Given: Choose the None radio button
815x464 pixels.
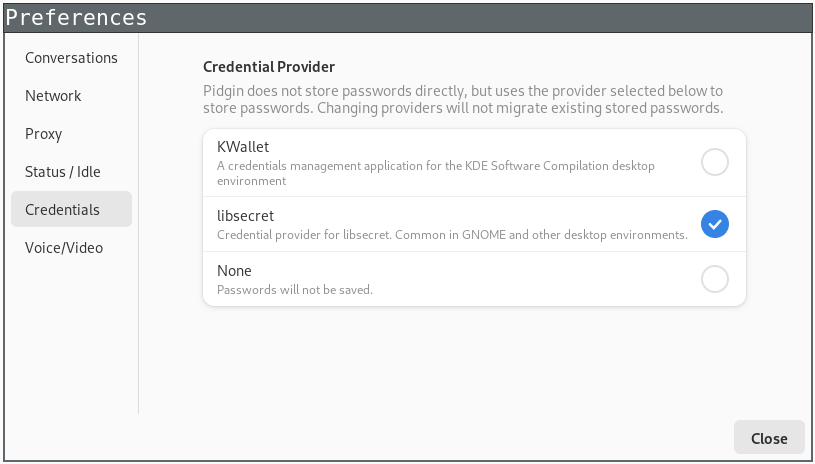Looking at the screenshot, I should pos(715,279).
